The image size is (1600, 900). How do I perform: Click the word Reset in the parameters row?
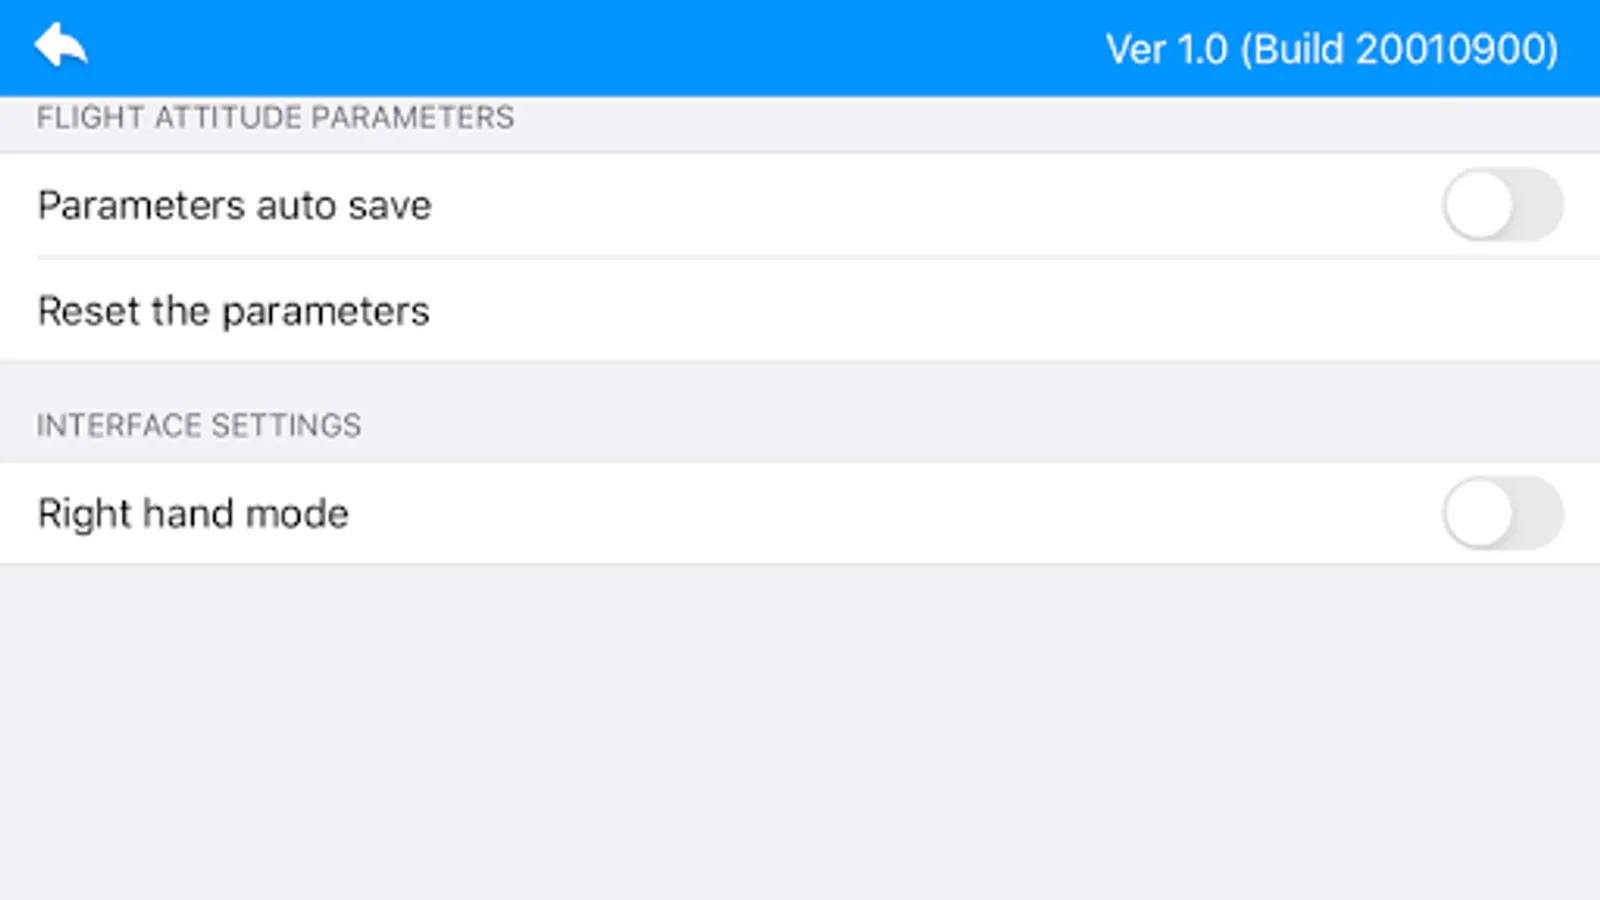pyautogui.click(x=89, y=311)
